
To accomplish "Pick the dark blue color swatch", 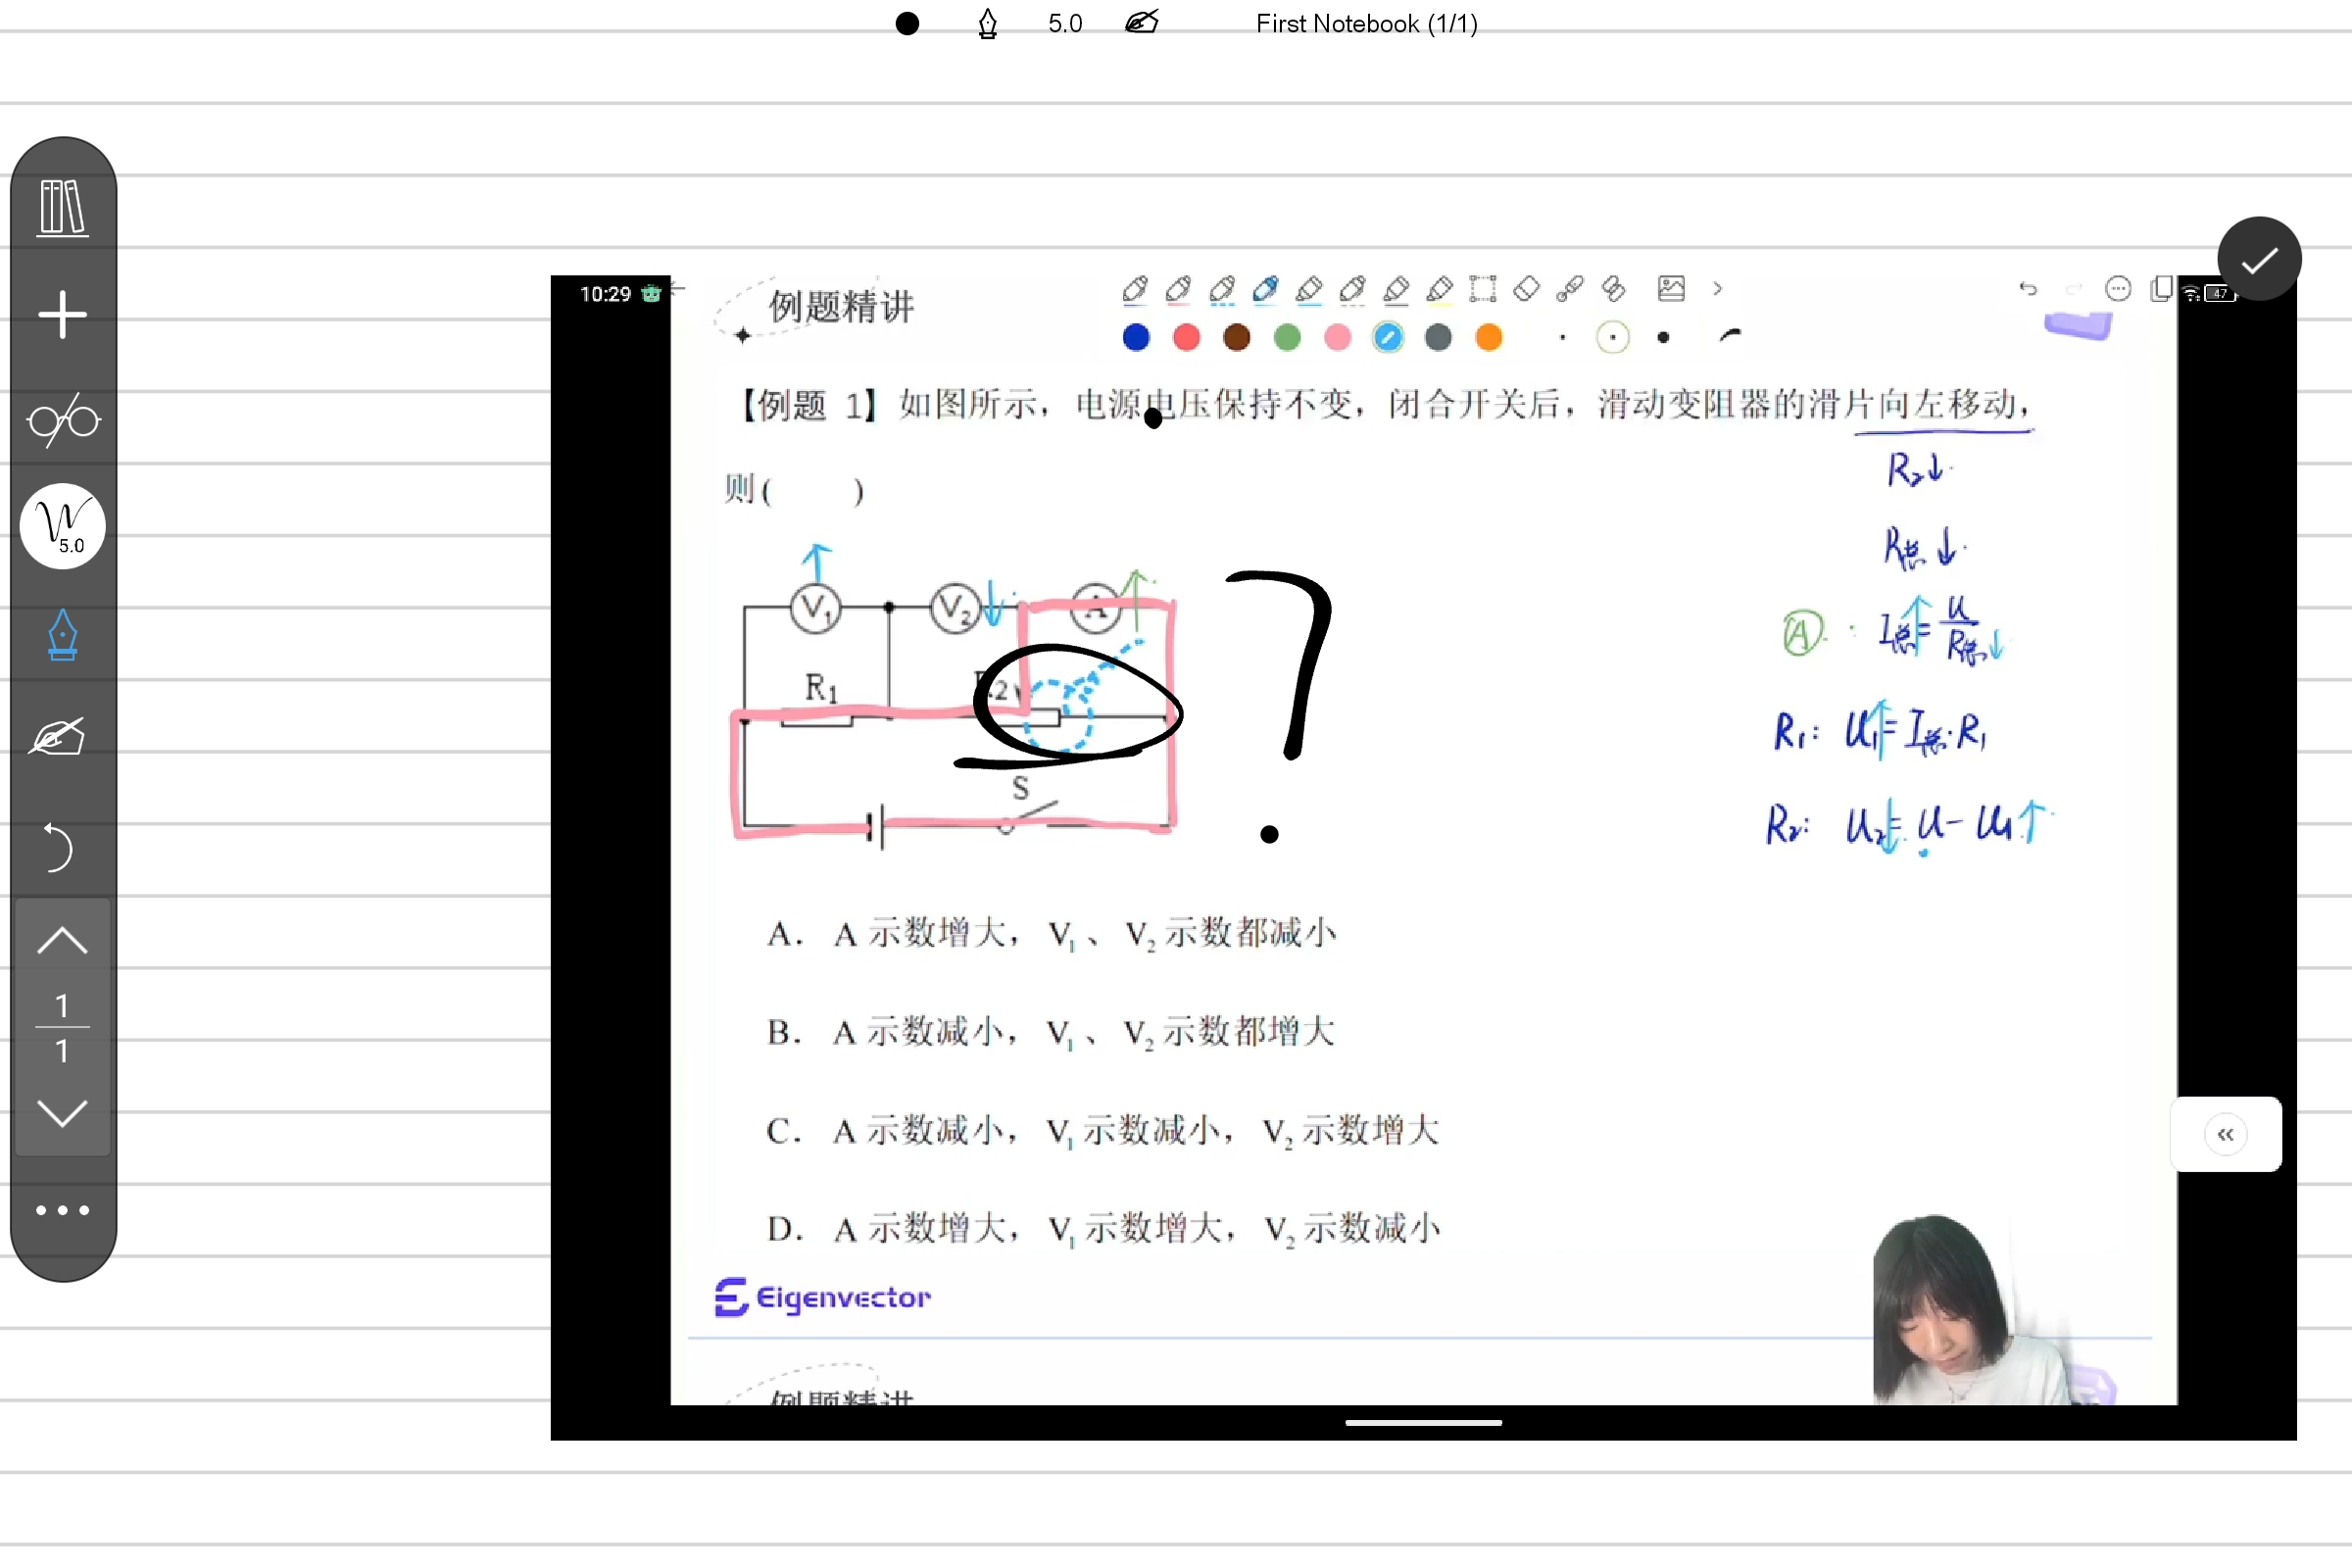I will coord(1136,338).
